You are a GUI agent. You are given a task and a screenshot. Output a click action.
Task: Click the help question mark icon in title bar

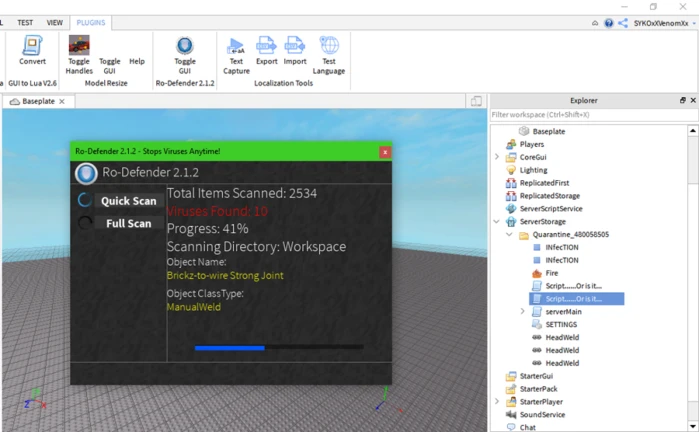609,22
